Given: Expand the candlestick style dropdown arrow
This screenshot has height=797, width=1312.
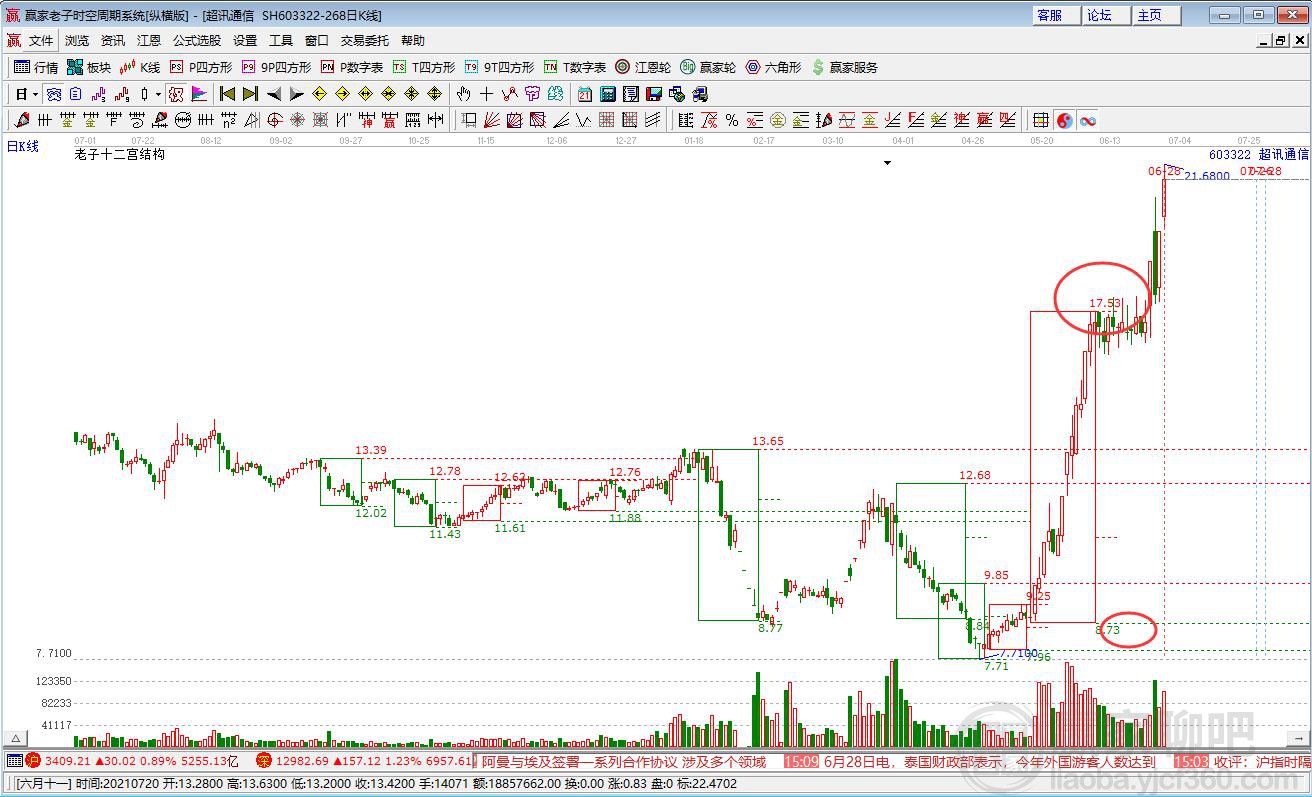Looking at the screenshot, I should pos(158,95).
